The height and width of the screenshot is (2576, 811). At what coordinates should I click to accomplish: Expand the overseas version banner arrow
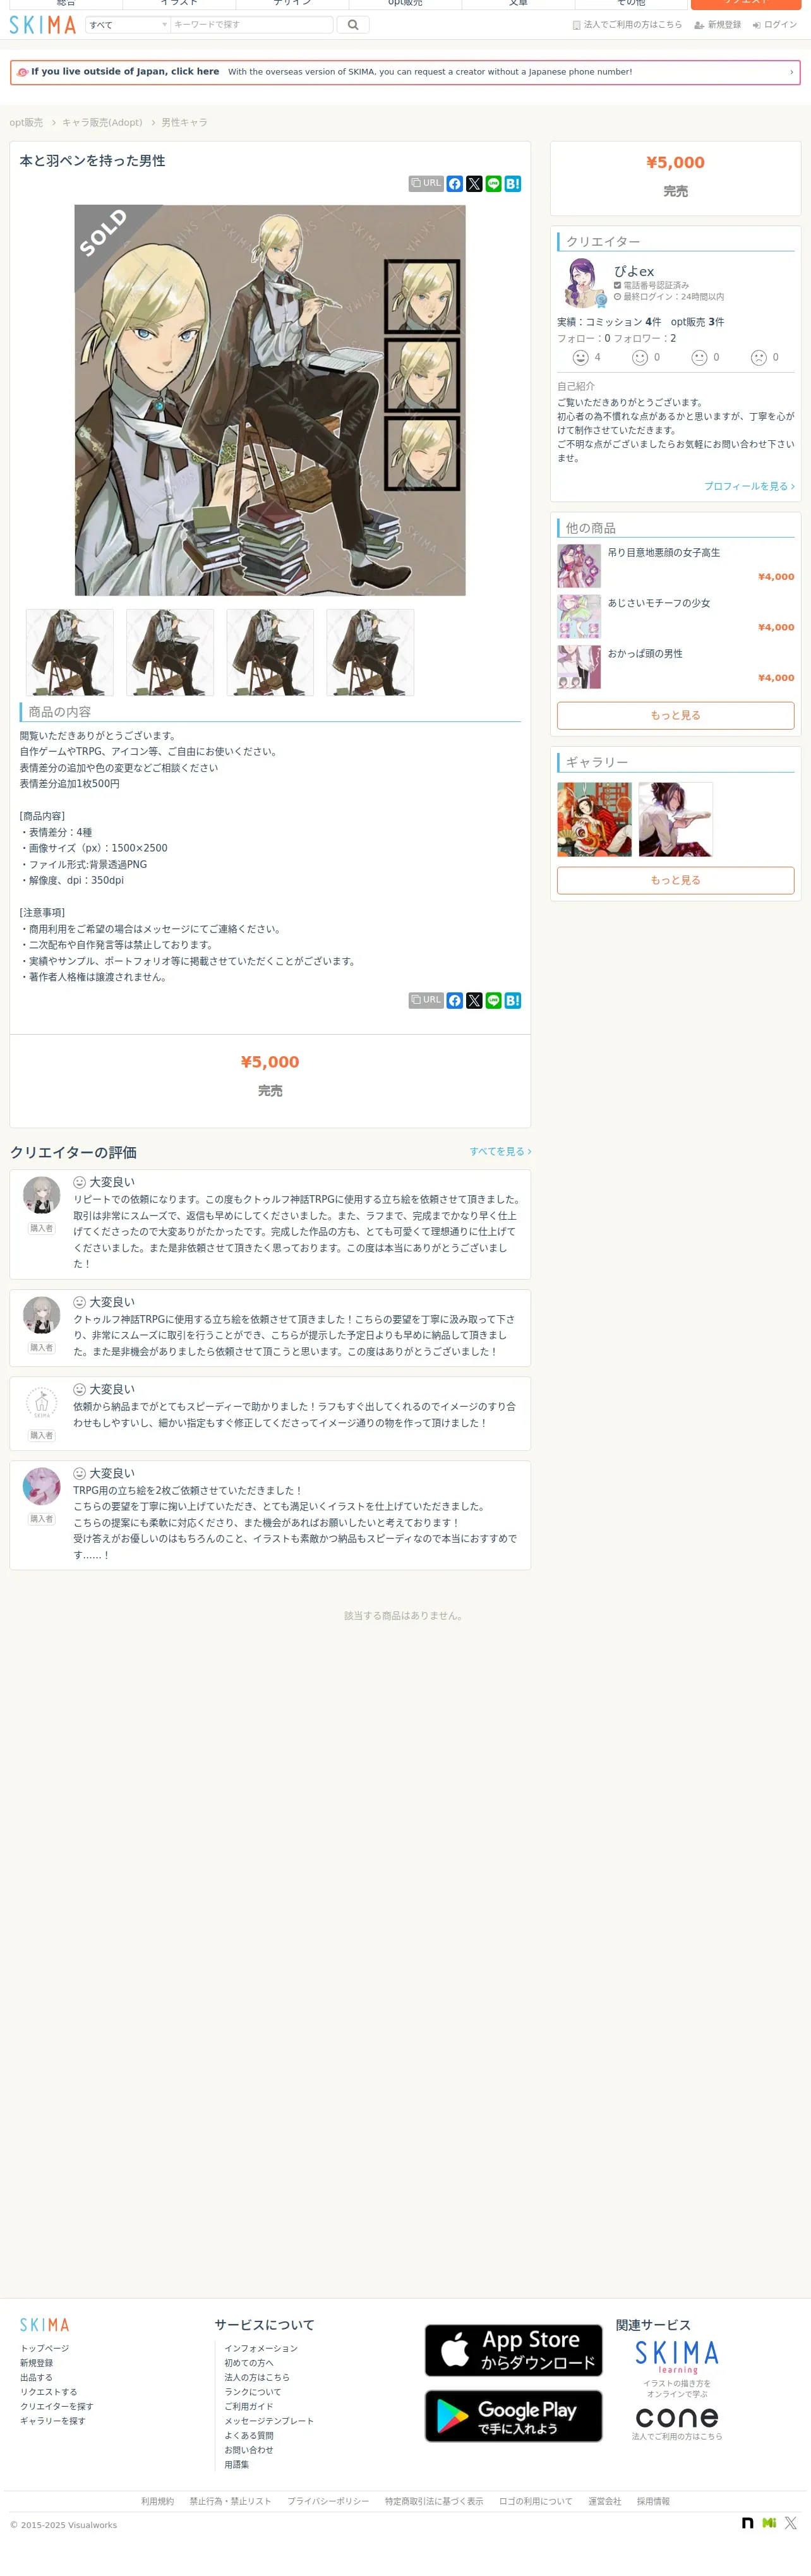[x=791, y=72]
